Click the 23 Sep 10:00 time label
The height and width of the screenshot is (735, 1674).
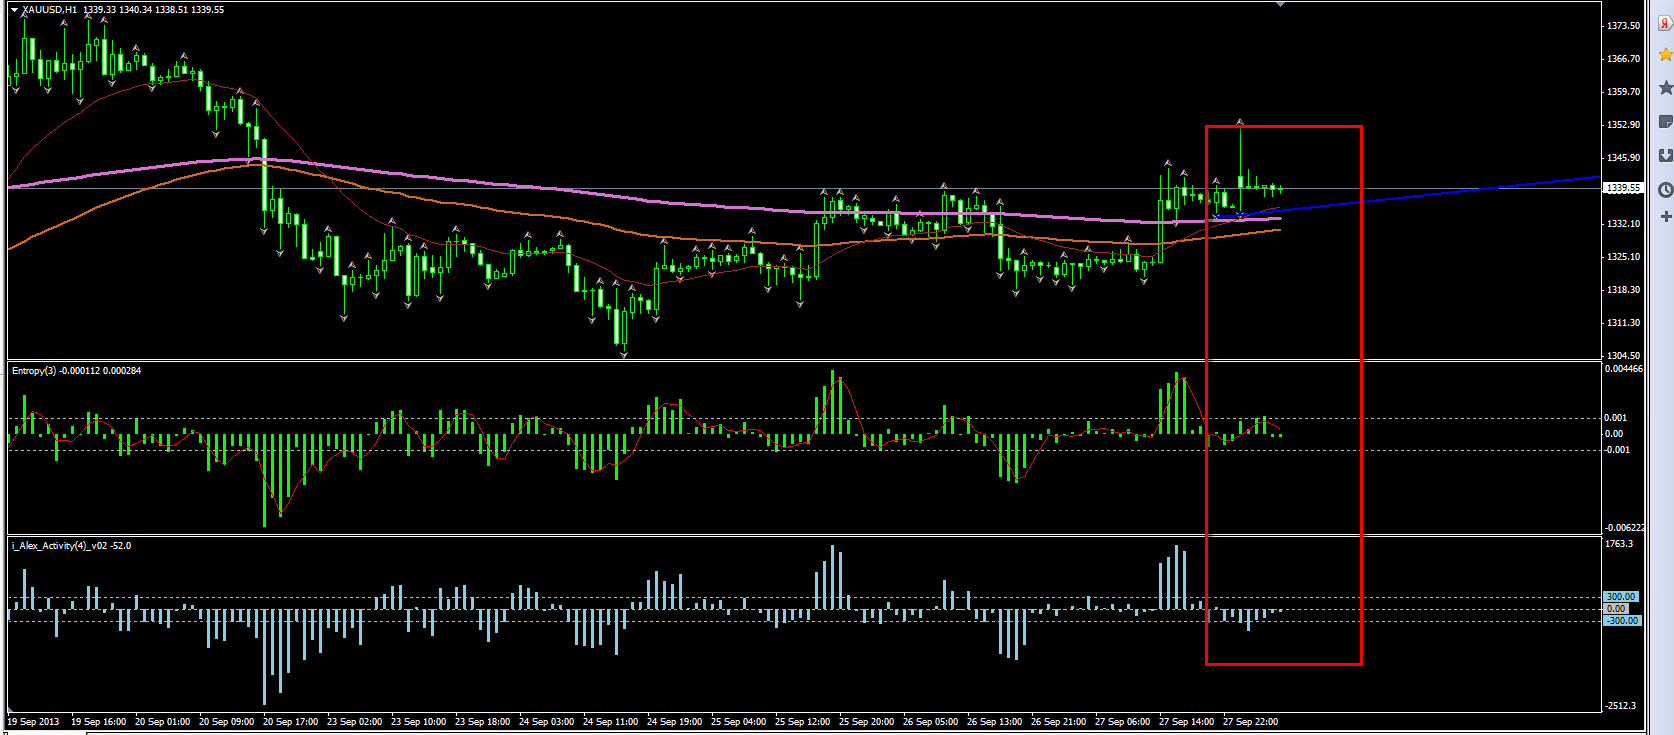point(418,722)
